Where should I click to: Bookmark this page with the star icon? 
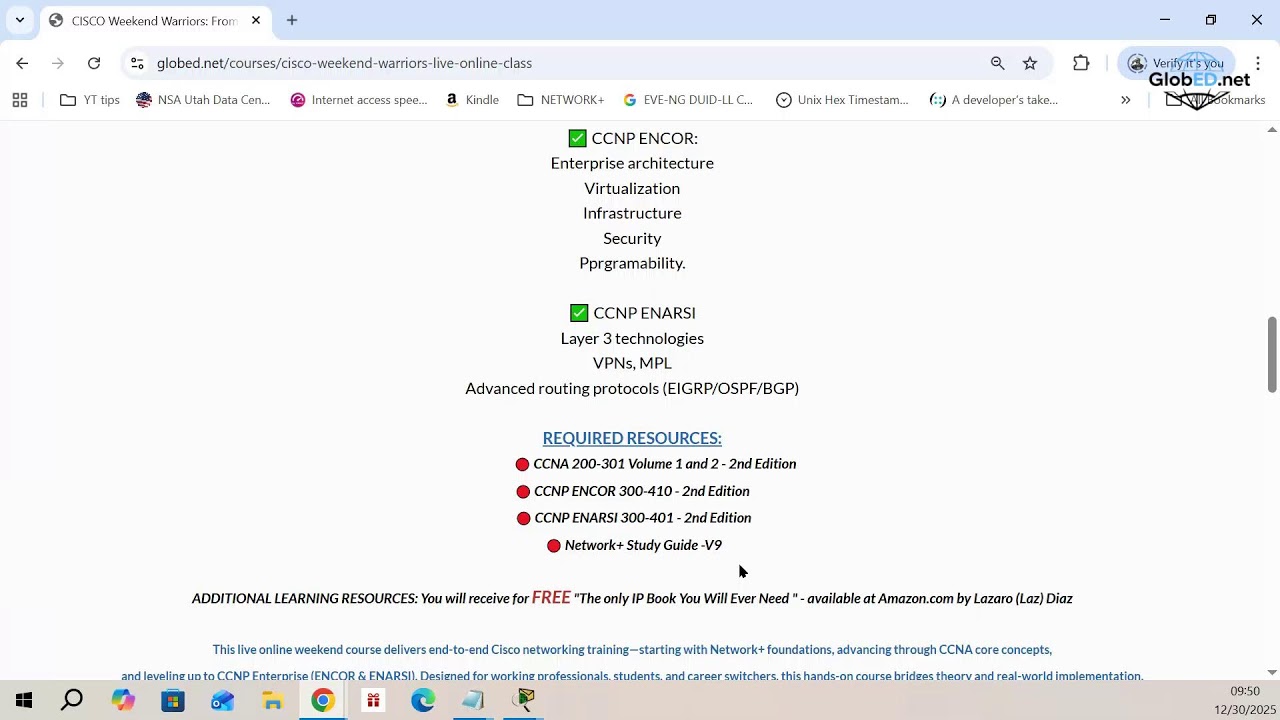point(1030,63)
